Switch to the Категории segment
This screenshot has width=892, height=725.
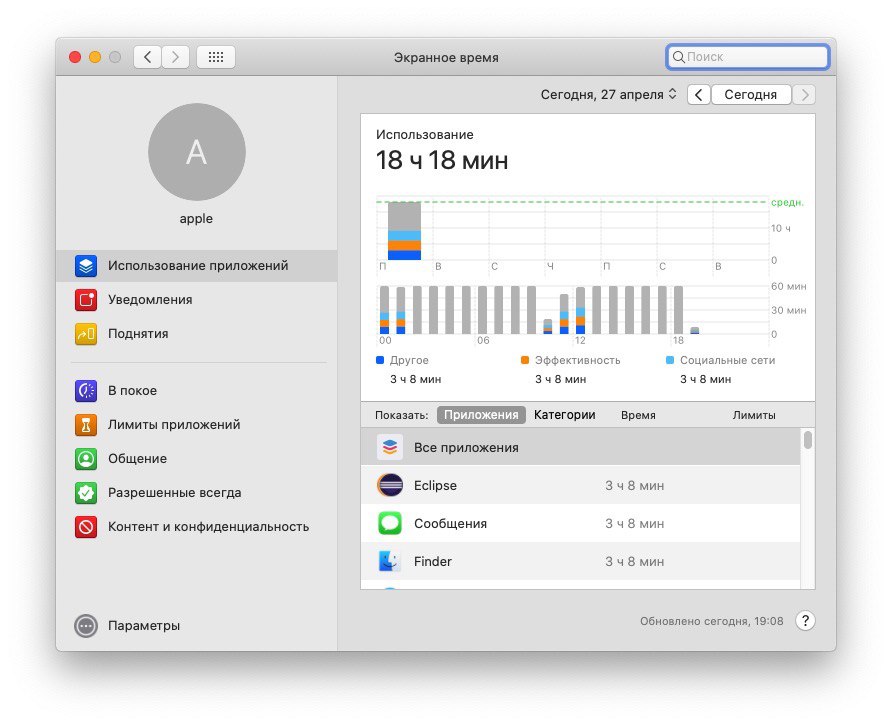pos(564,415)
